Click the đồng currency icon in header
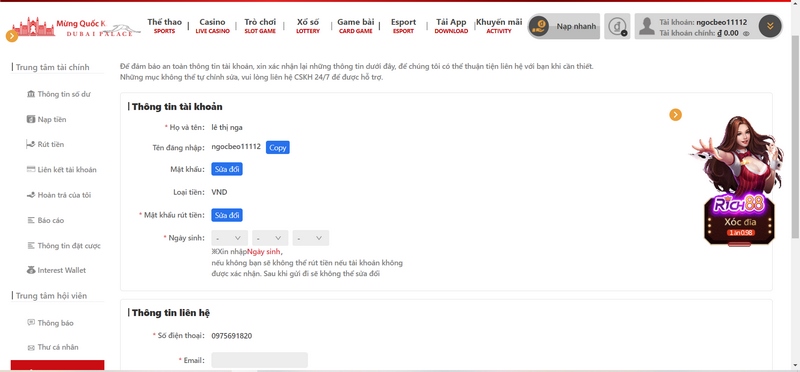This screenshot has height=372, width=800. [617, 26]
